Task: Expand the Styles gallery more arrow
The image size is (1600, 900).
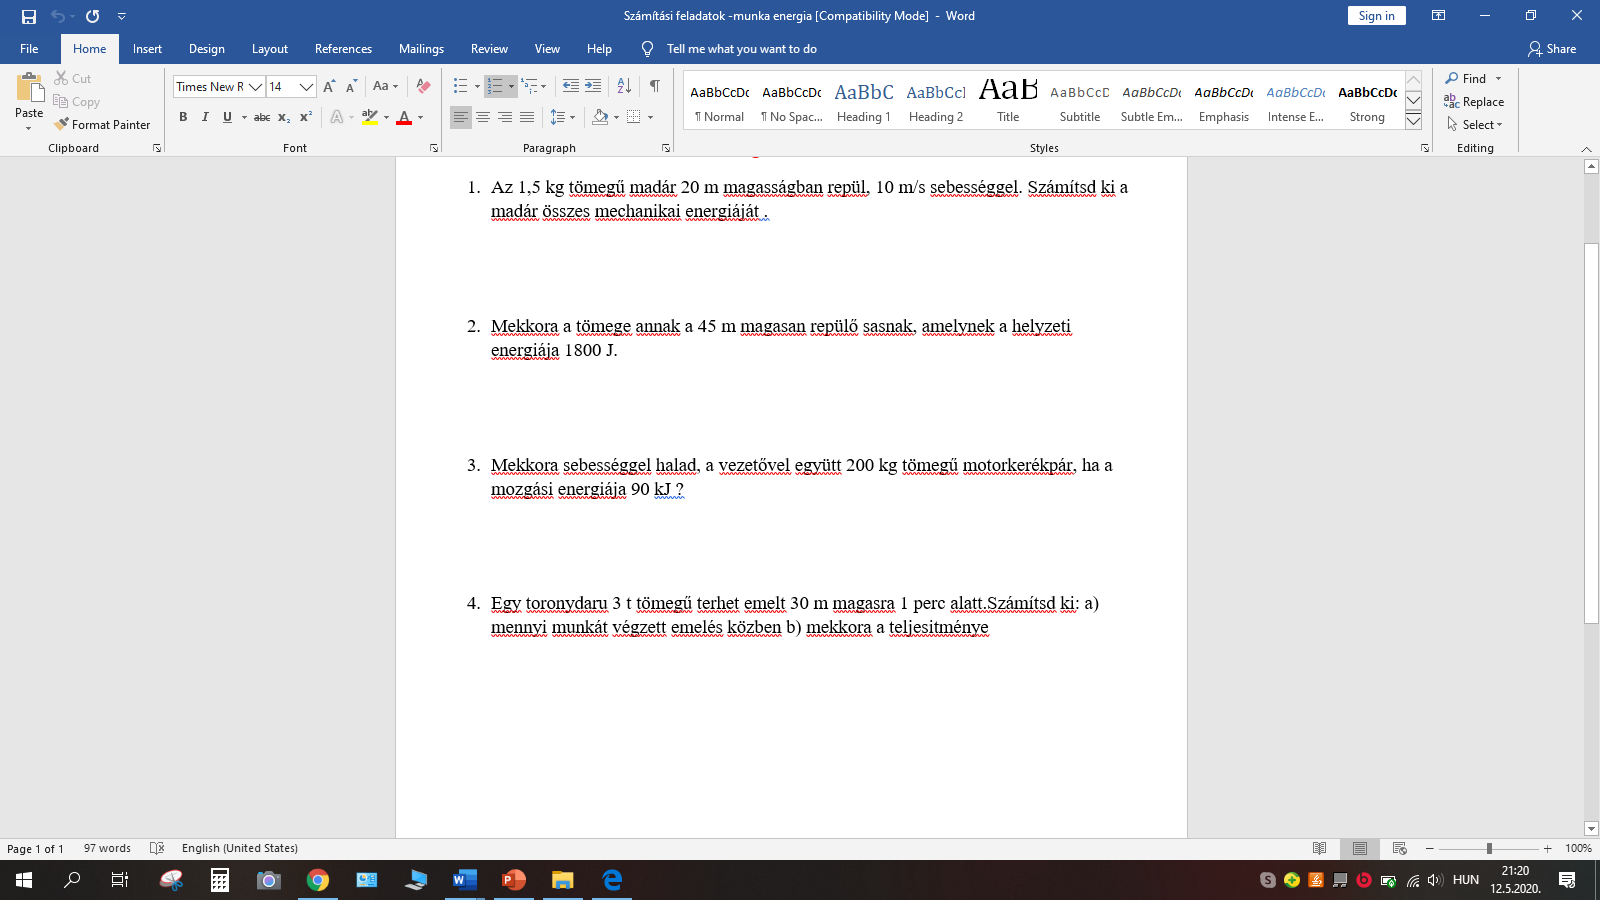Action: click(x=1413, y=121)
